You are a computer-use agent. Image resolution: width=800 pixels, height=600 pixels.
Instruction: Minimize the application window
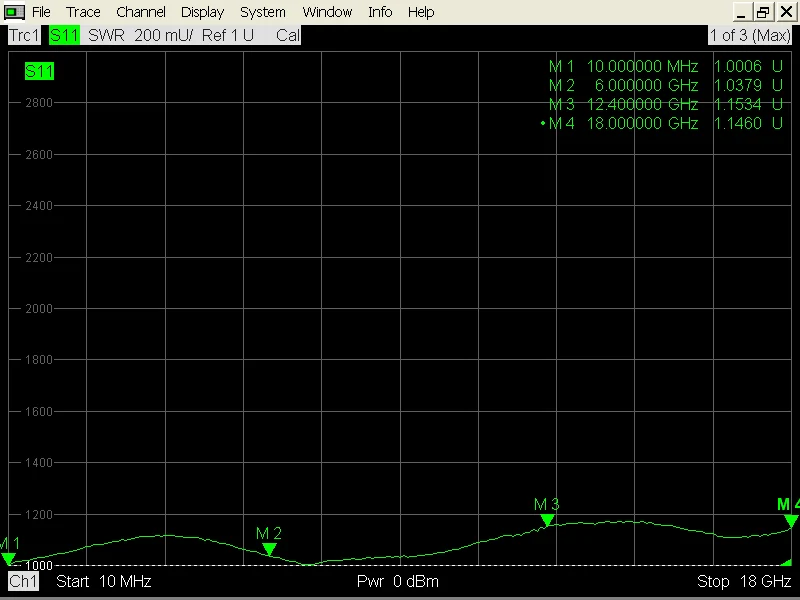[x=742, y=12]
